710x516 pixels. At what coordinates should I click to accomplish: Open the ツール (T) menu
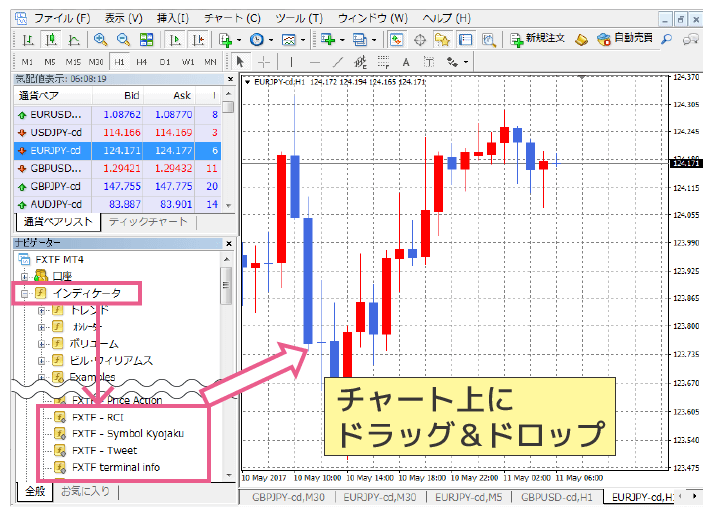299,18
